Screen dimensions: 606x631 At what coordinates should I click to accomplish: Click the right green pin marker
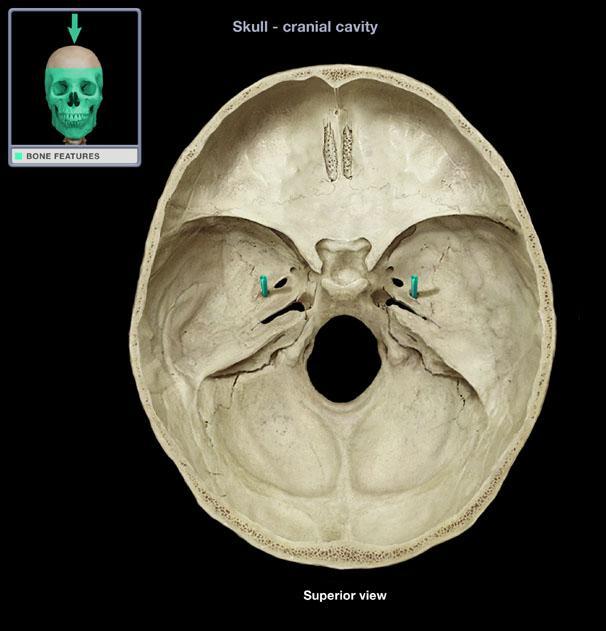[x=414, y=287]
